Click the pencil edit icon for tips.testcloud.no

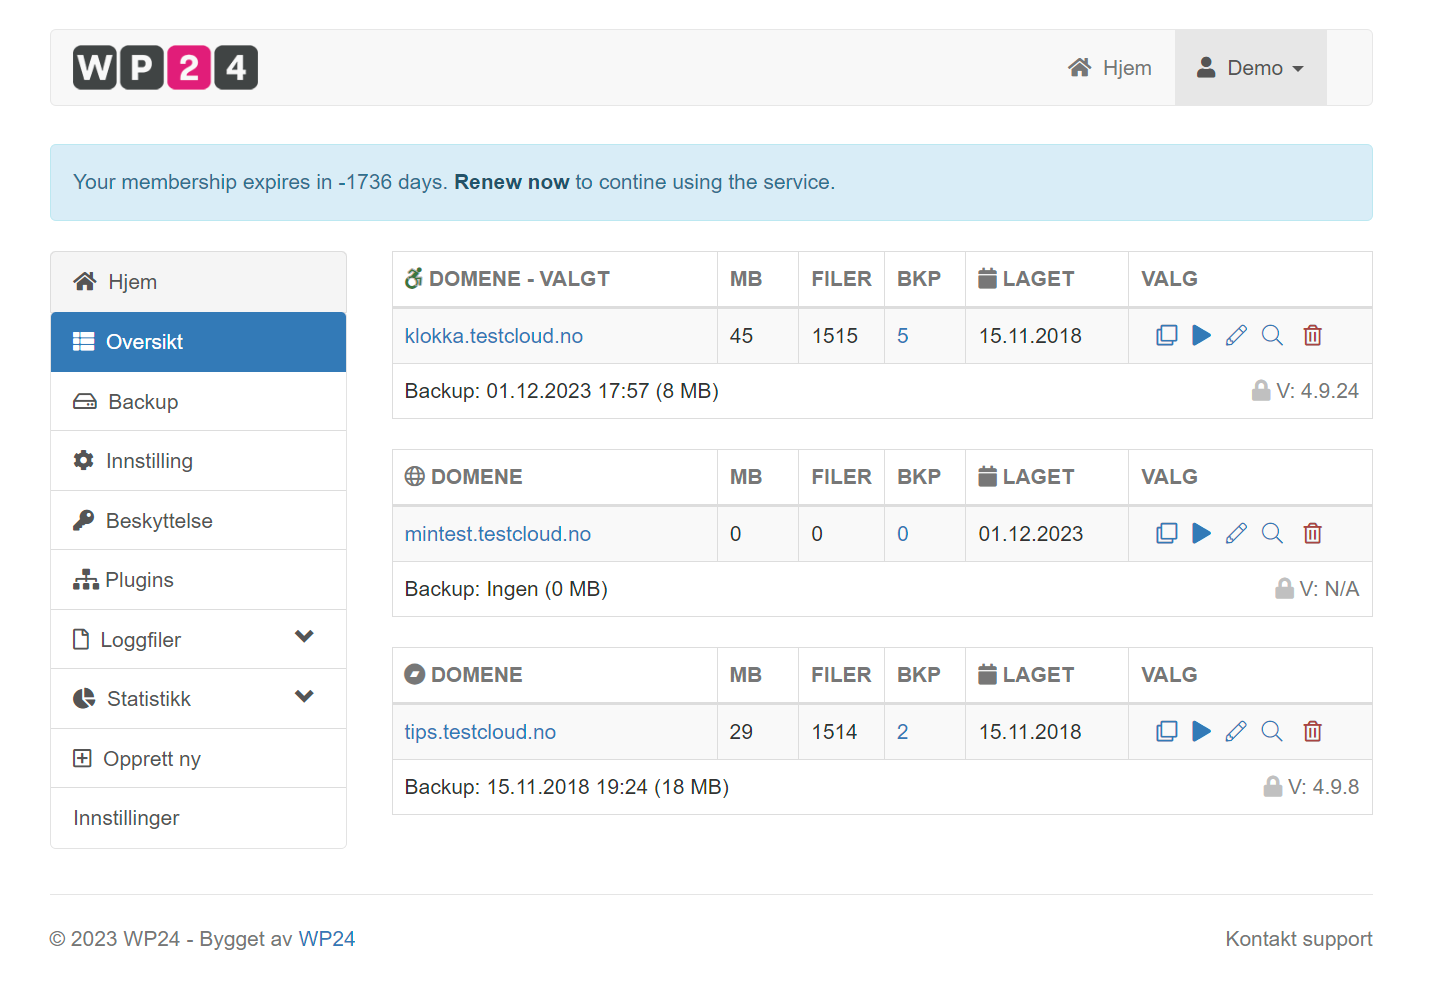(x=1236, y=732)
